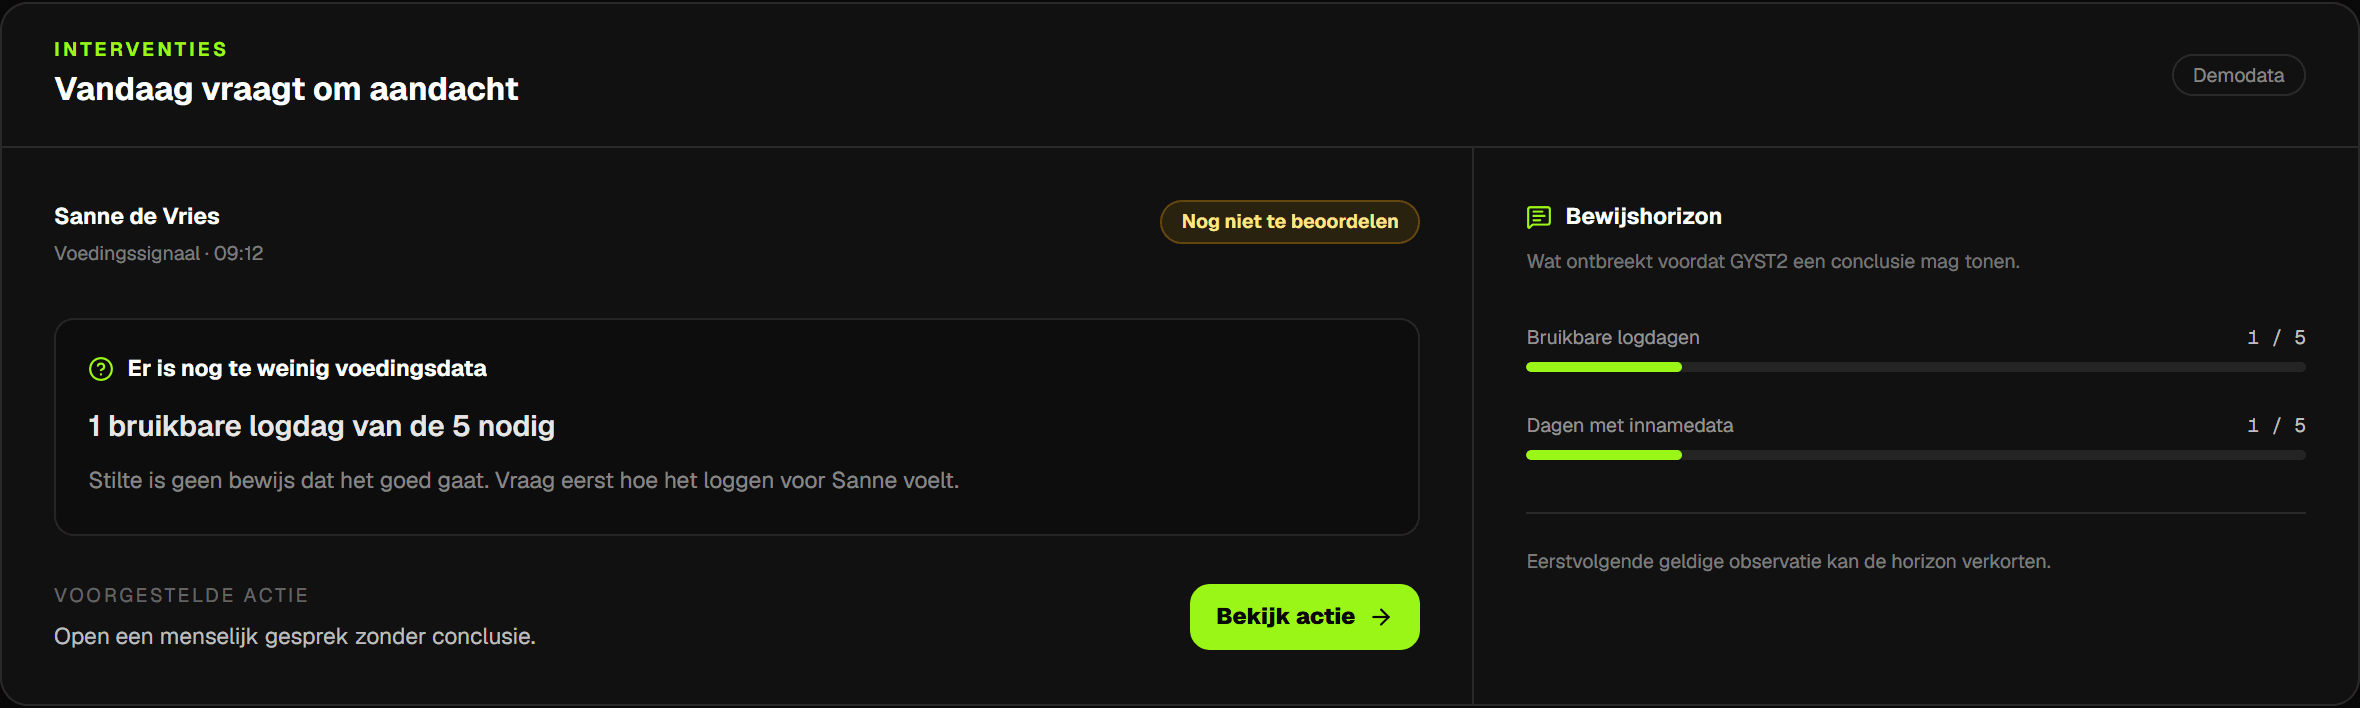Click the Voedingssignaal 09:12 timestamp
Viewport: 2360px width, 708px height.
click(159, 254)
